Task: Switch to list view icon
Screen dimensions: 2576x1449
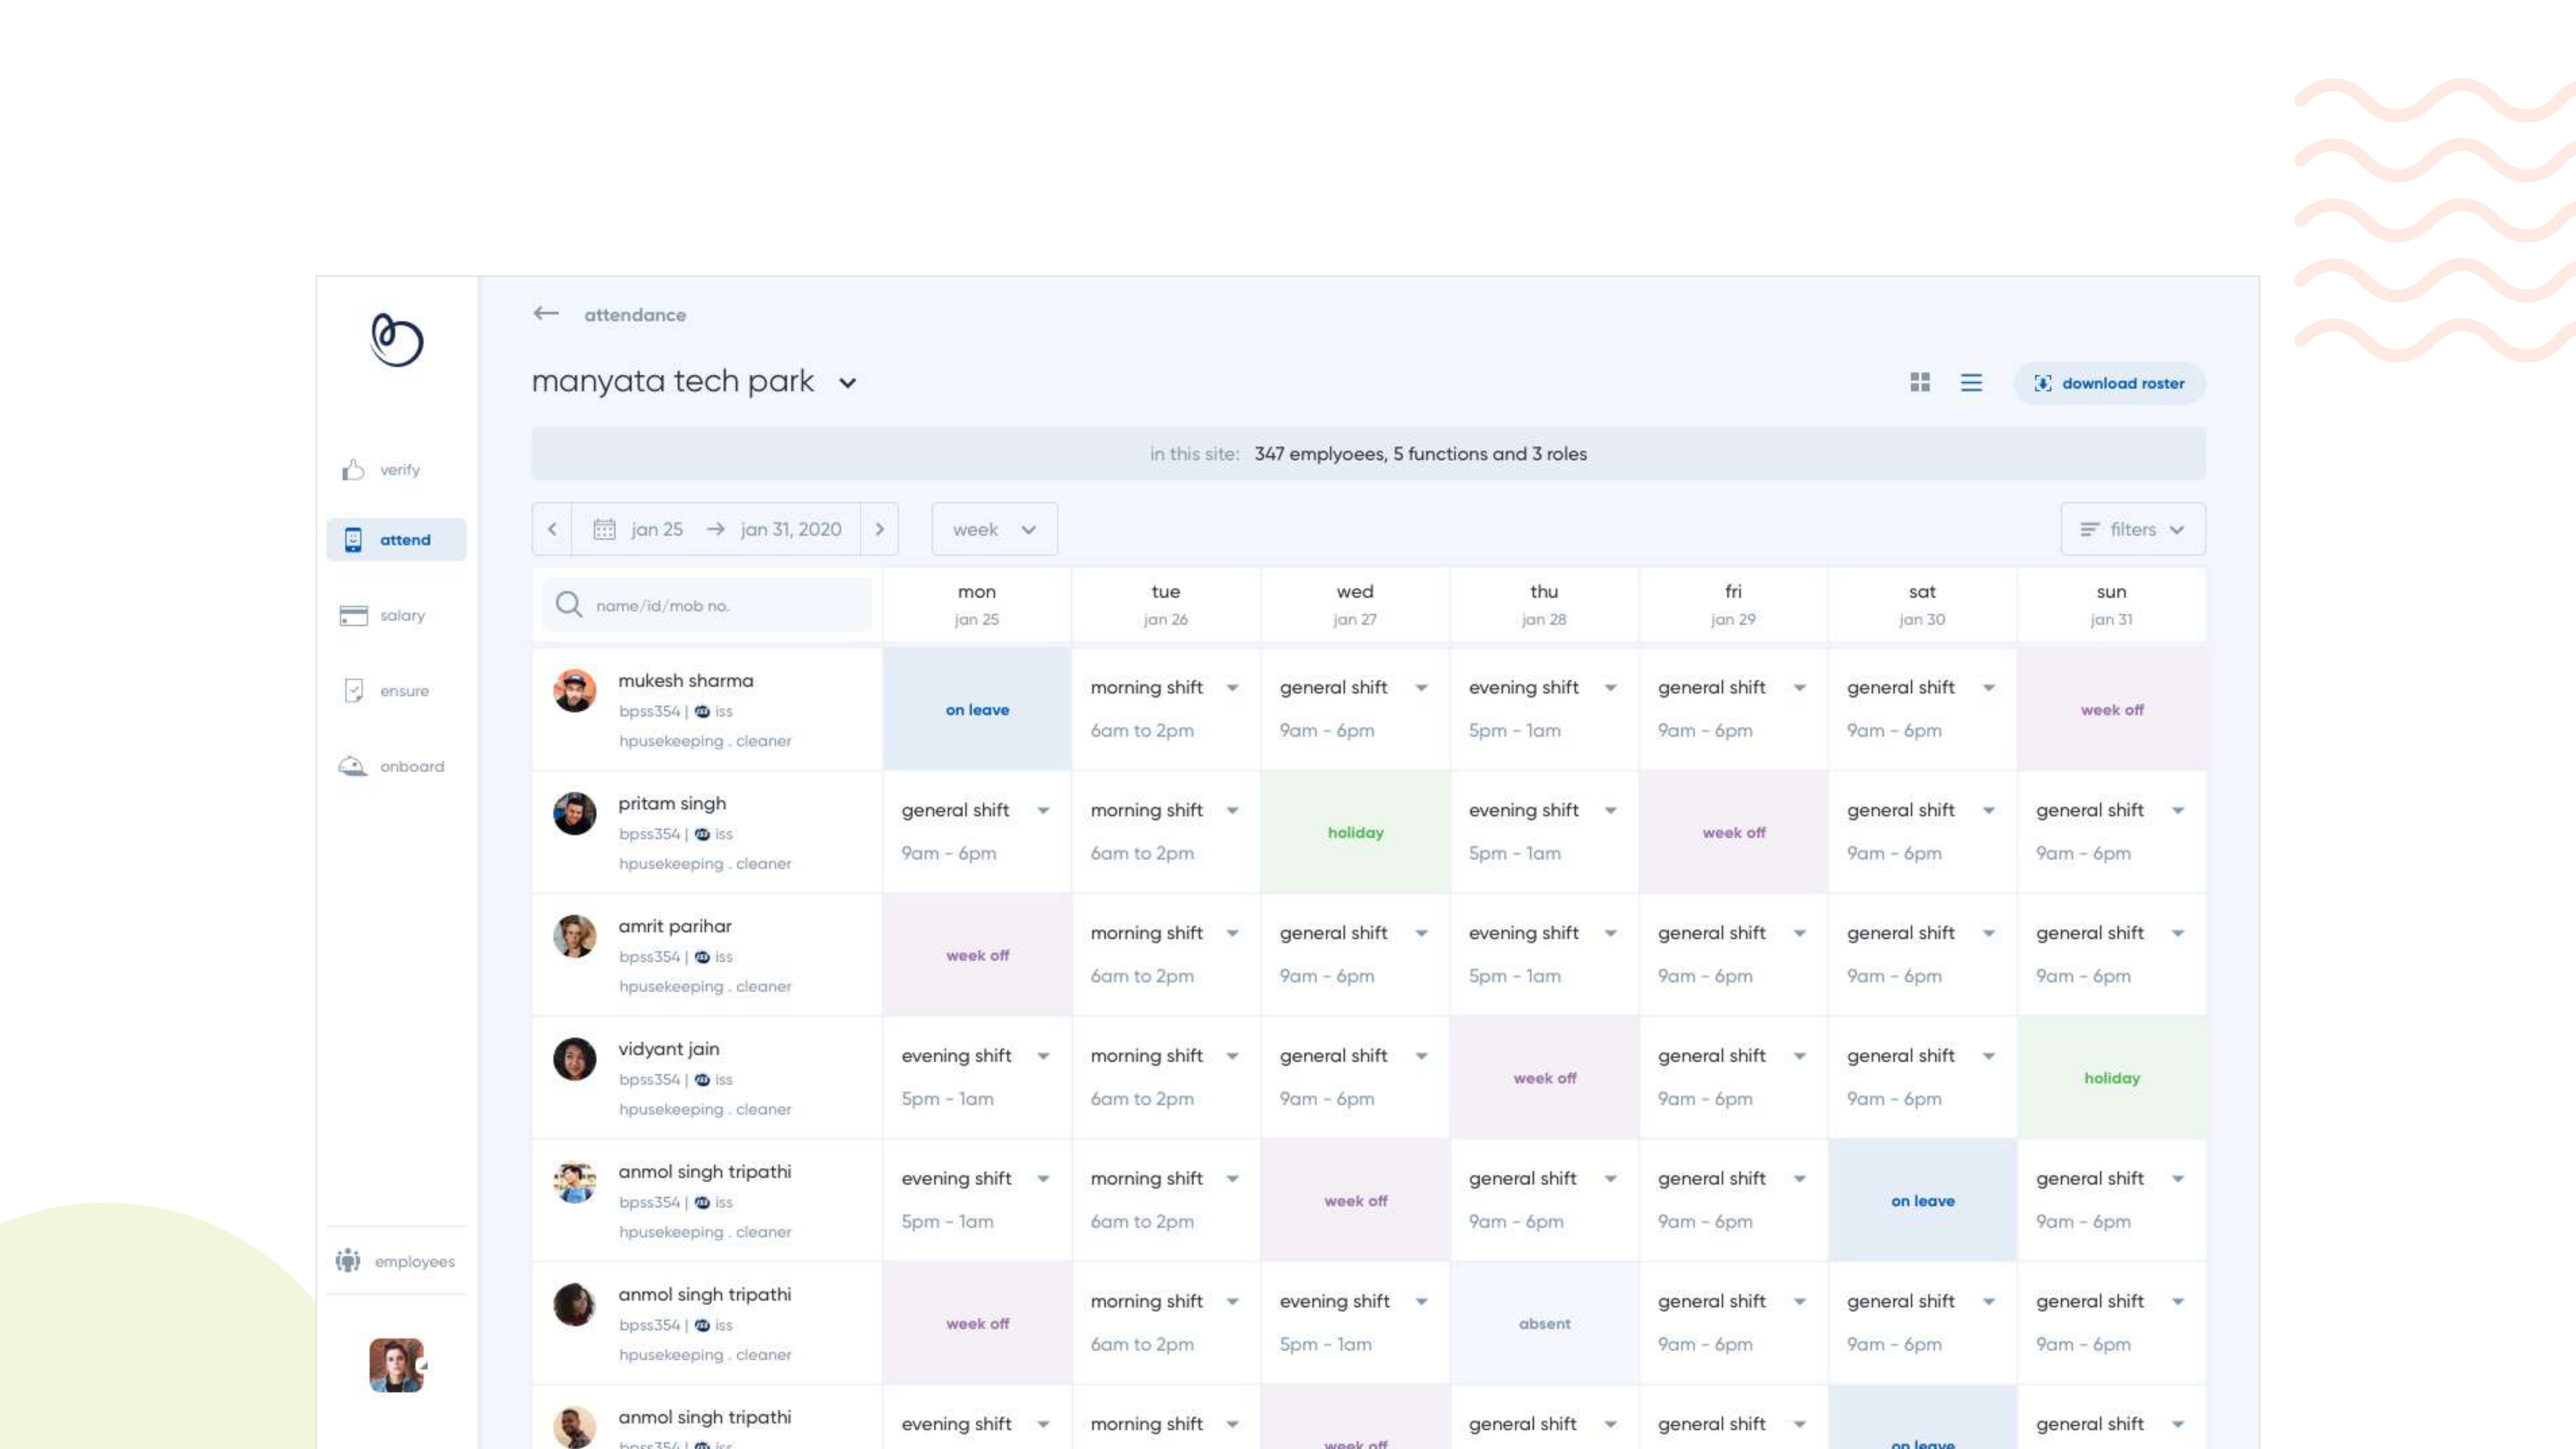Action: (1971, 383)
